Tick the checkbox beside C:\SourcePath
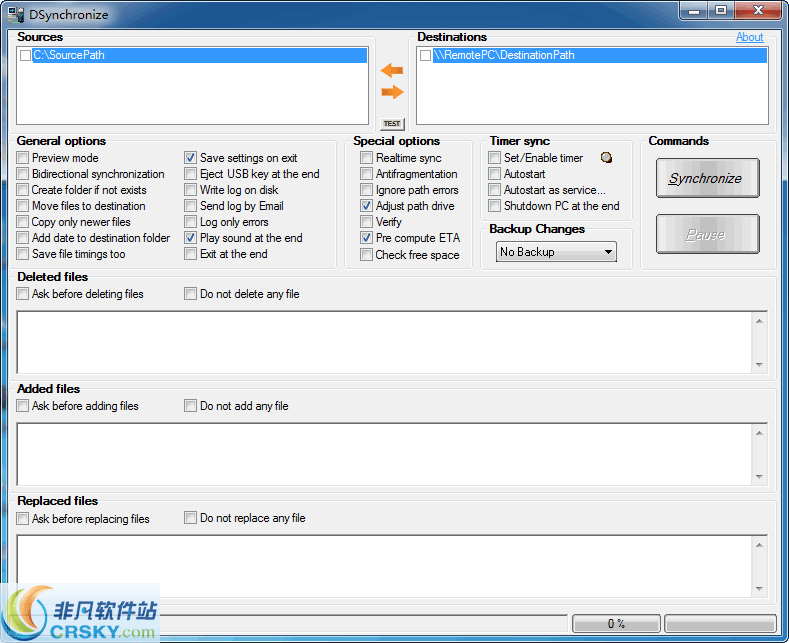The width and height of the screenshot is (789, 643). (25, 55)
